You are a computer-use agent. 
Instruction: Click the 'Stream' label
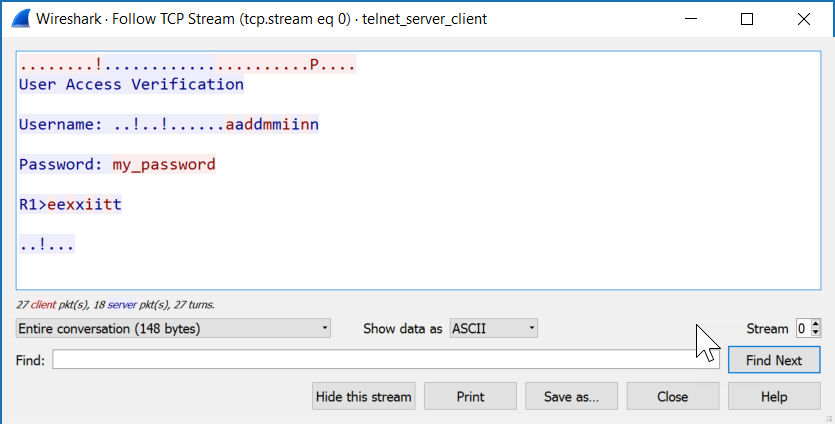click(x=767, y=329)
